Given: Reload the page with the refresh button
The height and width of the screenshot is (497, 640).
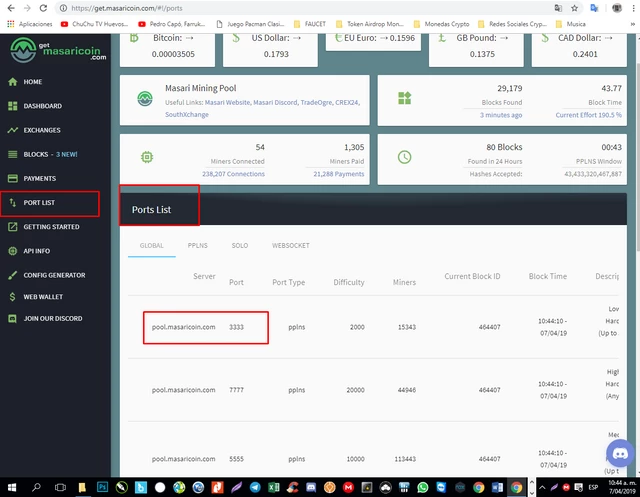Looking at the screenshot, I should (43, 8).
